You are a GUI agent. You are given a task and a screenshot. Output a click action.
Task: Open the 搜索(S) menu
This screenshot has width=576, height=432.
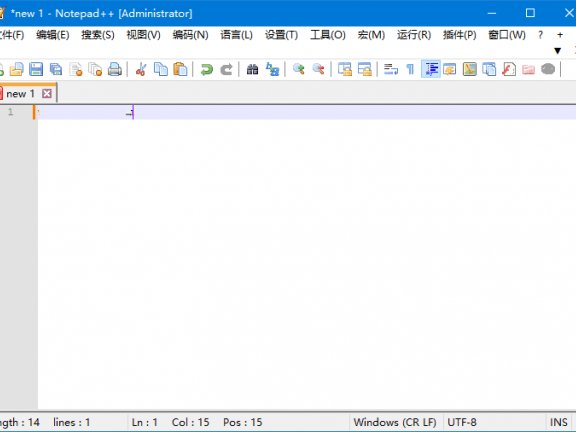pos(98,35)
